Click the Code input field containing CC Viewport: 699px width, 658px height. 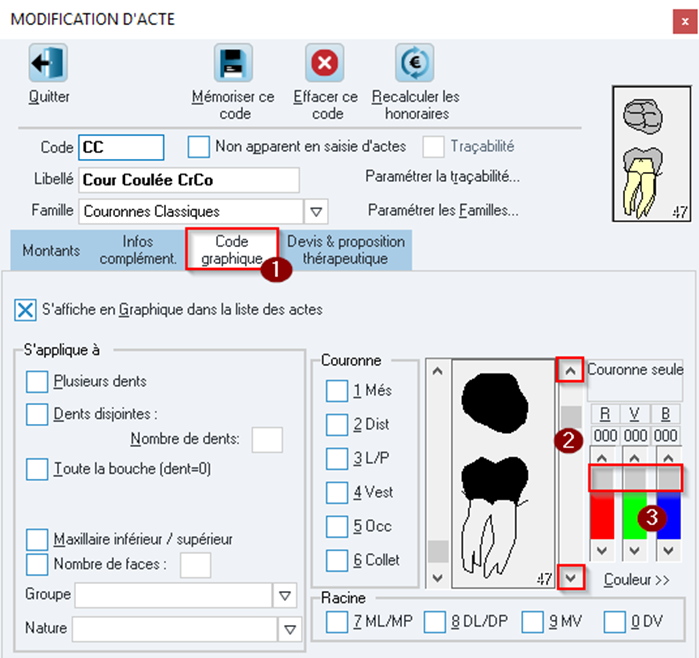pyautogui.click(x=121, y=147)
